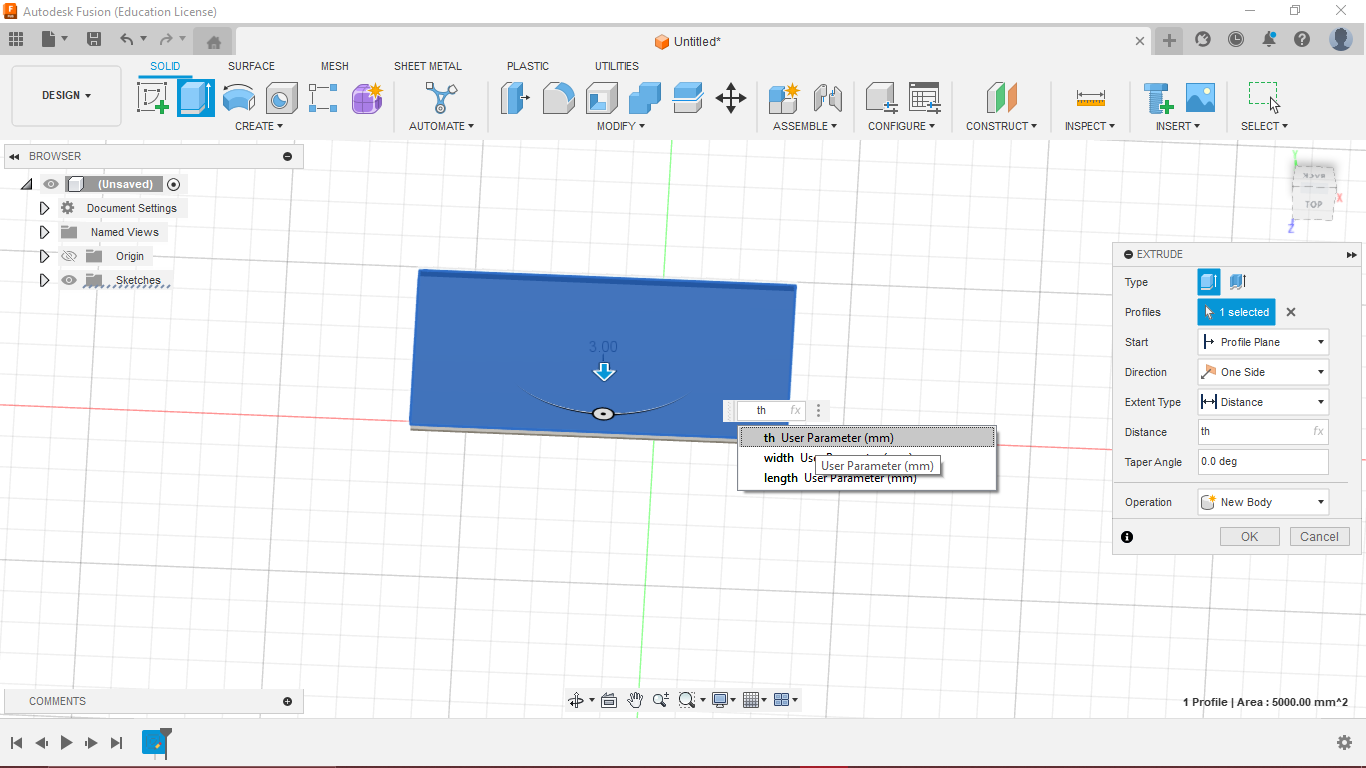1366x768 pixels.
Task: Choose the Insert Derive icon
Action: 1158,98
